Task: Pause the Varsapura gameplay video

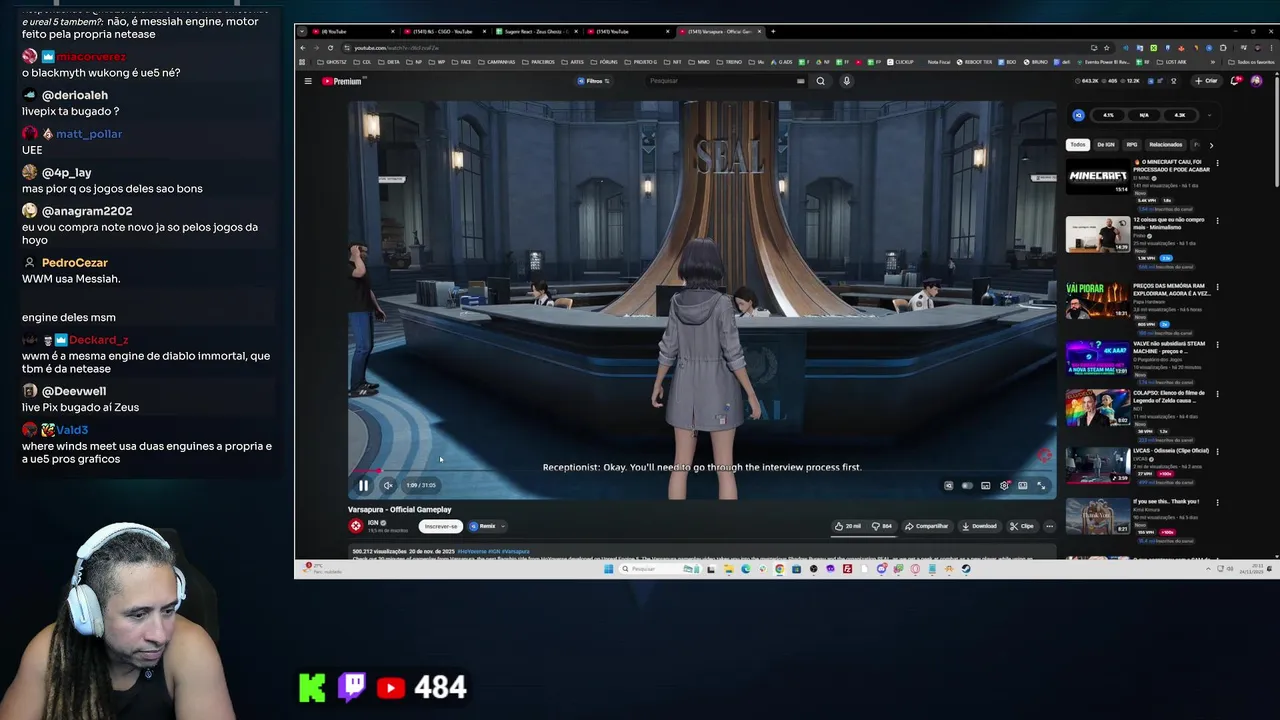Action: 363,485
